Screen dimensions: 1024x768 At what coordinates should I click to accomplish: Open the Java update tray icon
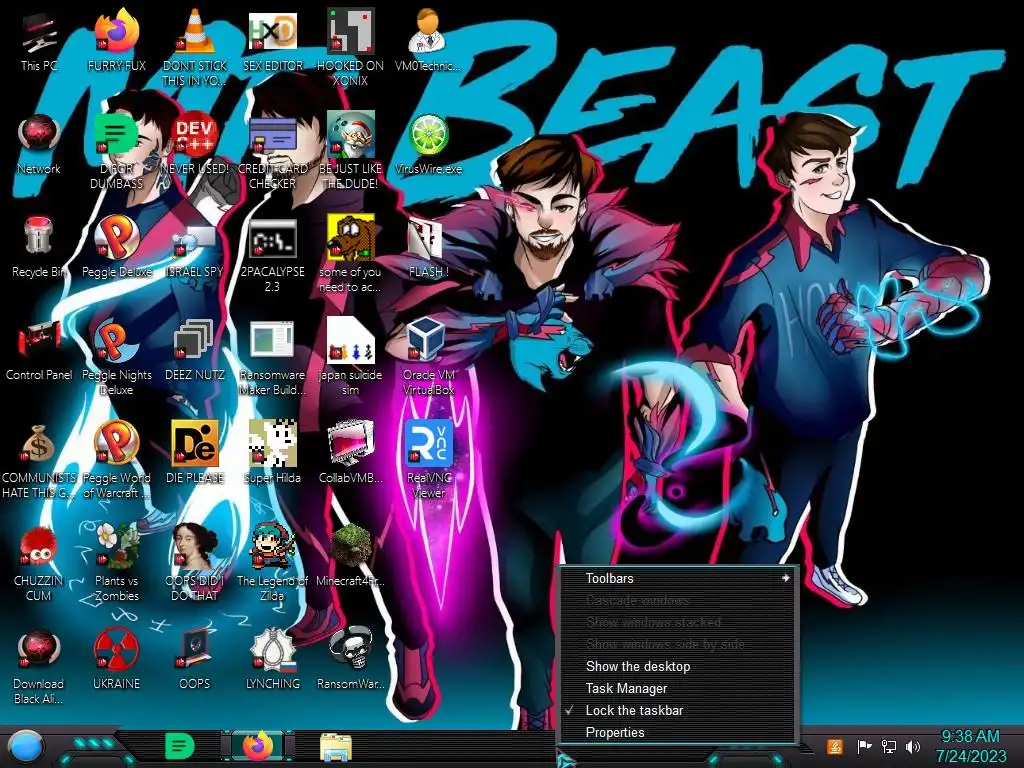point(835,746)
